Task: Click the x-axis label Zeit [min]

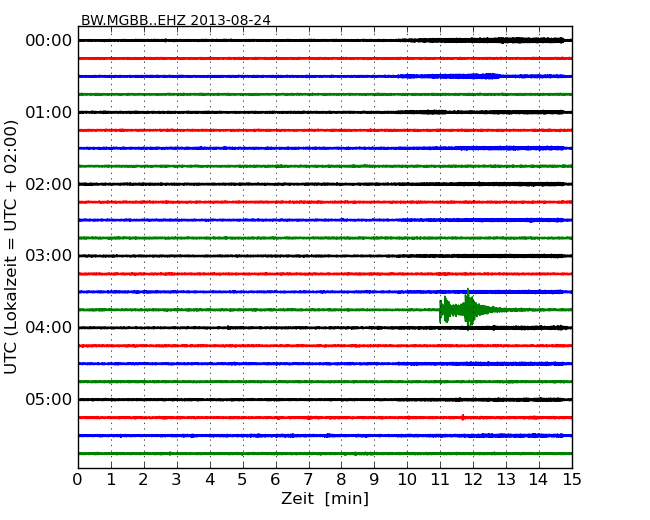Action: 325,498
